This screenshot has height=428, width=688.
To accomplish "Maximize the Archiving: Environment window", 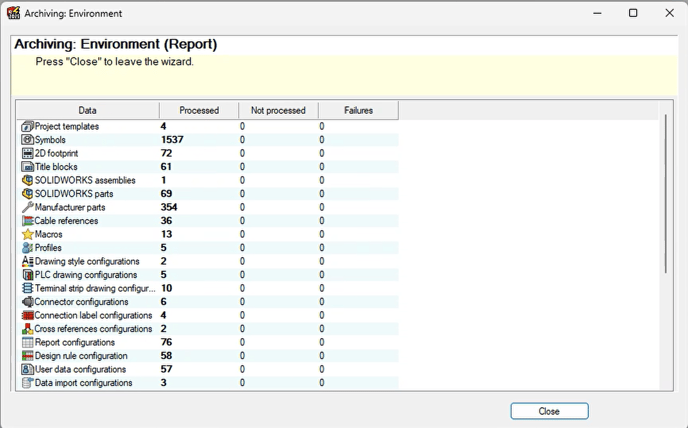I will pyautogui.click(x=633, y=13).
